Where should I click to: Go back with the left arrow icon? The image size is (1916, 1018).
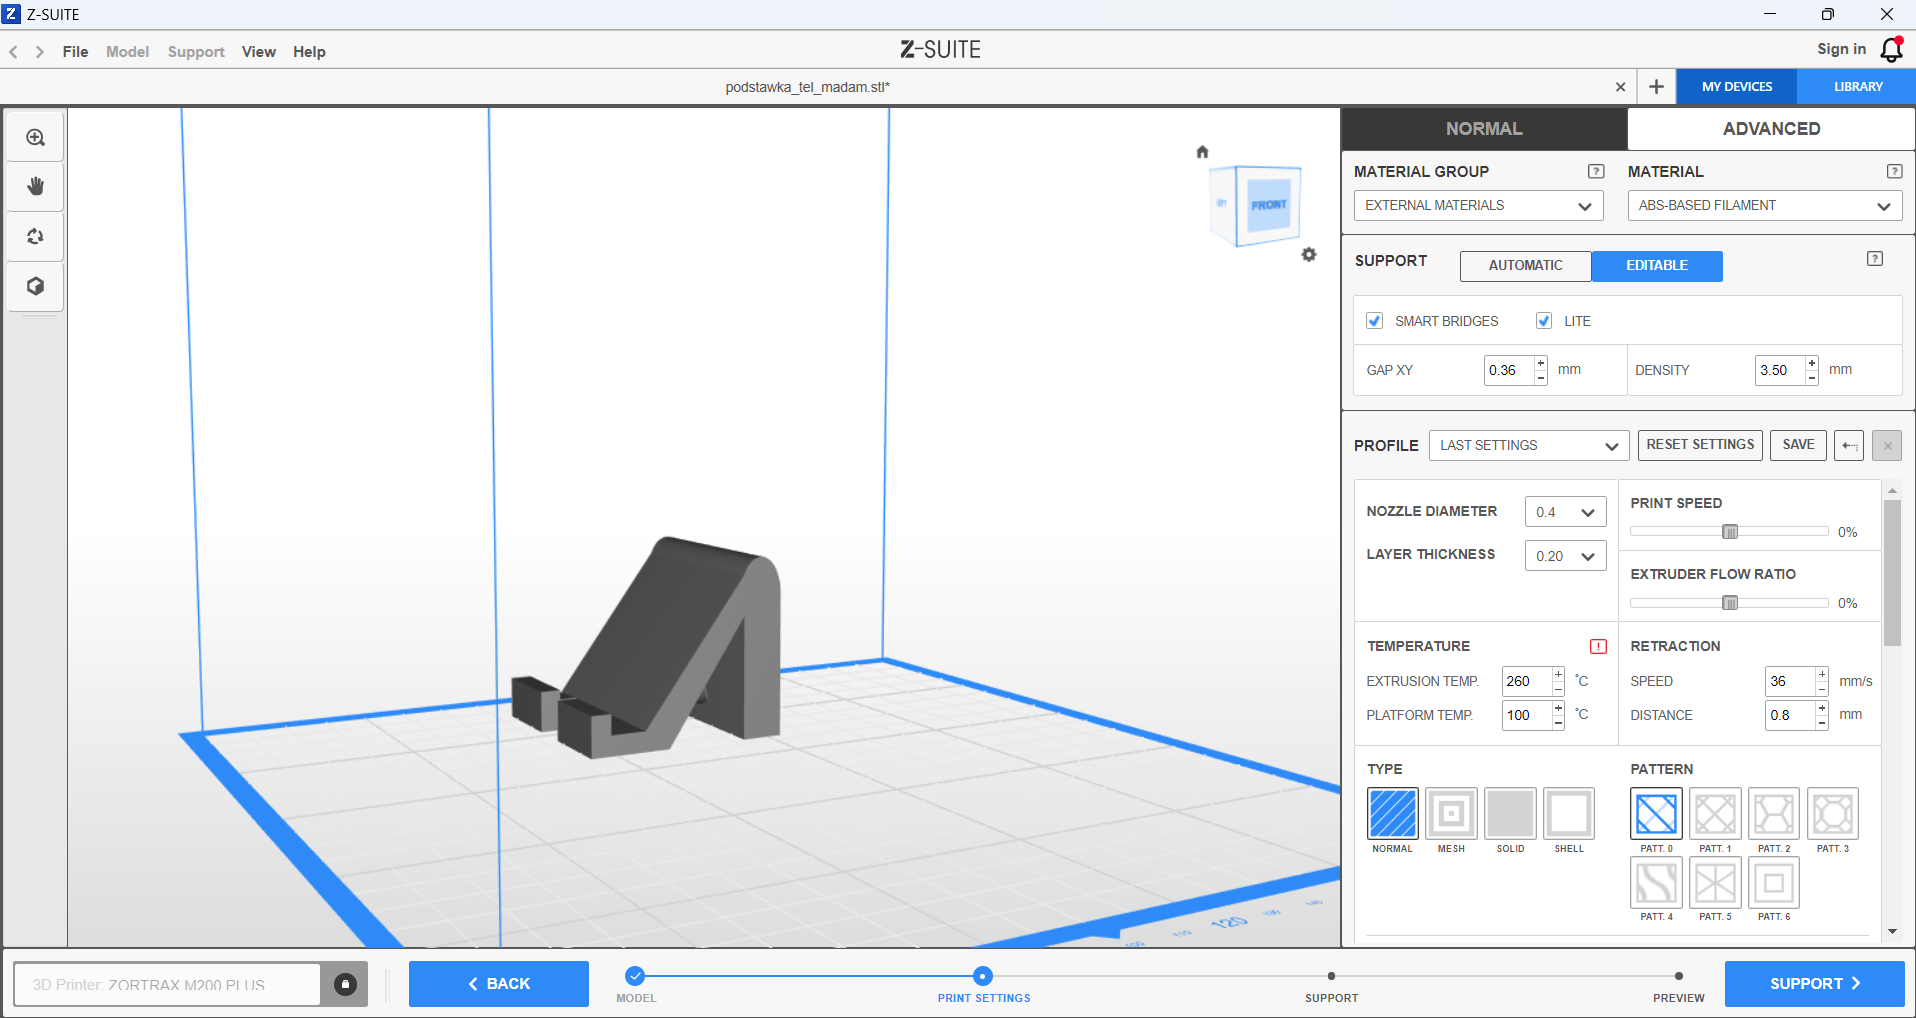14,52
